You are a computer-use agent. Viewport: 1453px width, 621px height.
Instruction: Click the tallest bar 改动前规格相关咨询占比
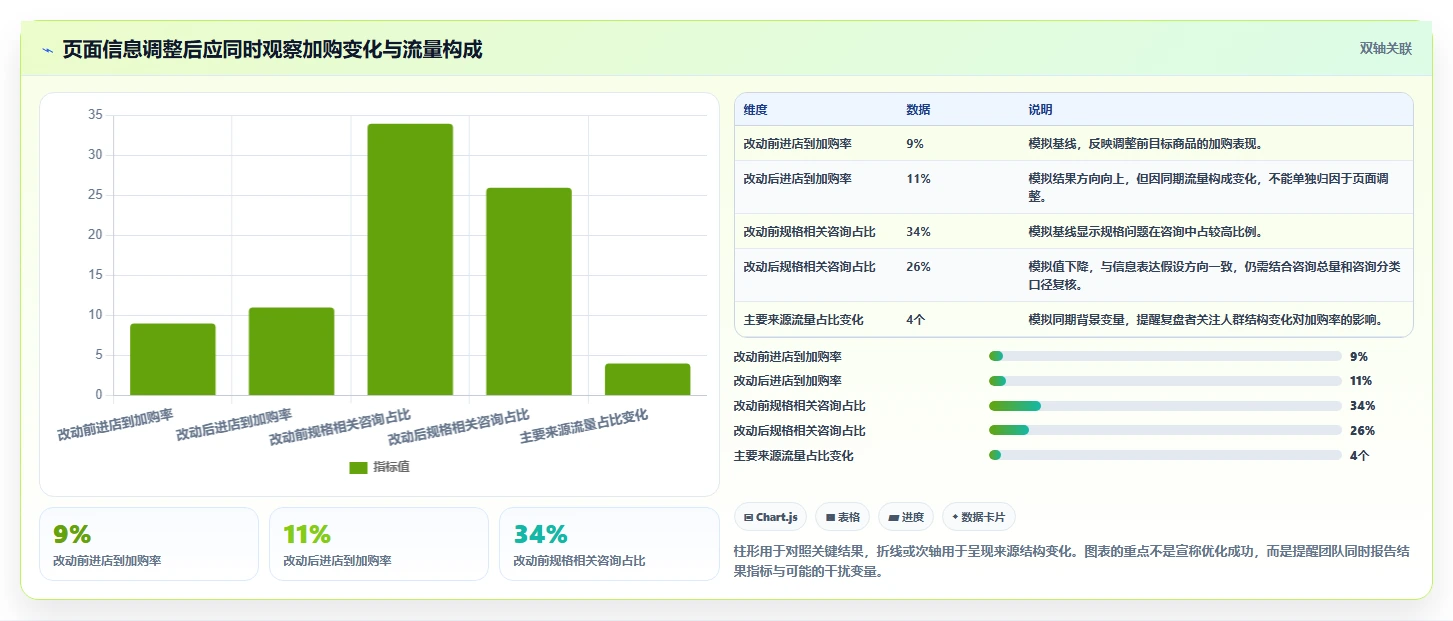pos(410,259)
